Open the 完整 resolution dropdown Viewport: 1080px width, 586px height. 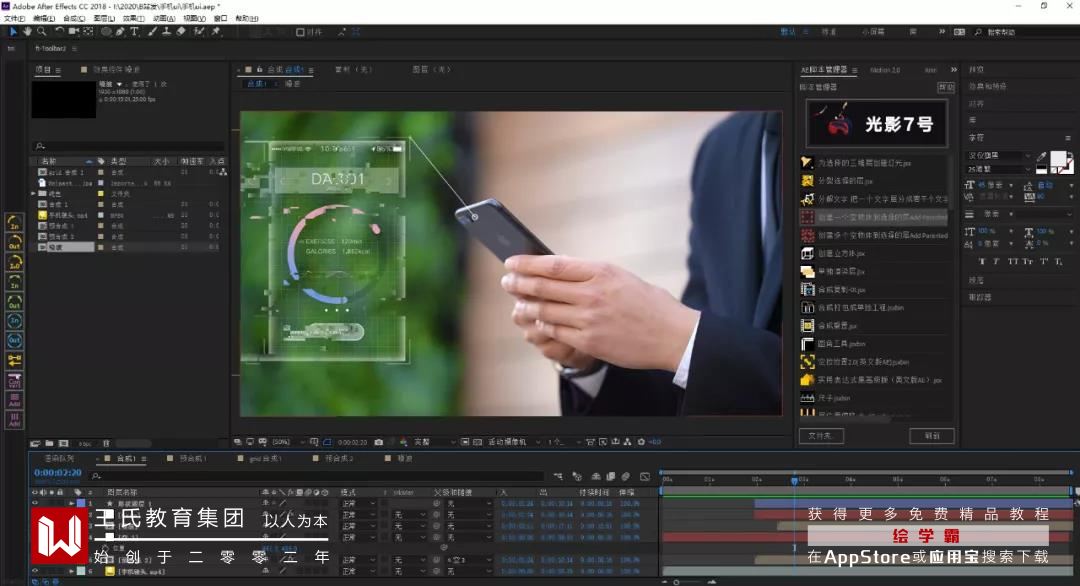click(x=435, y=442)
